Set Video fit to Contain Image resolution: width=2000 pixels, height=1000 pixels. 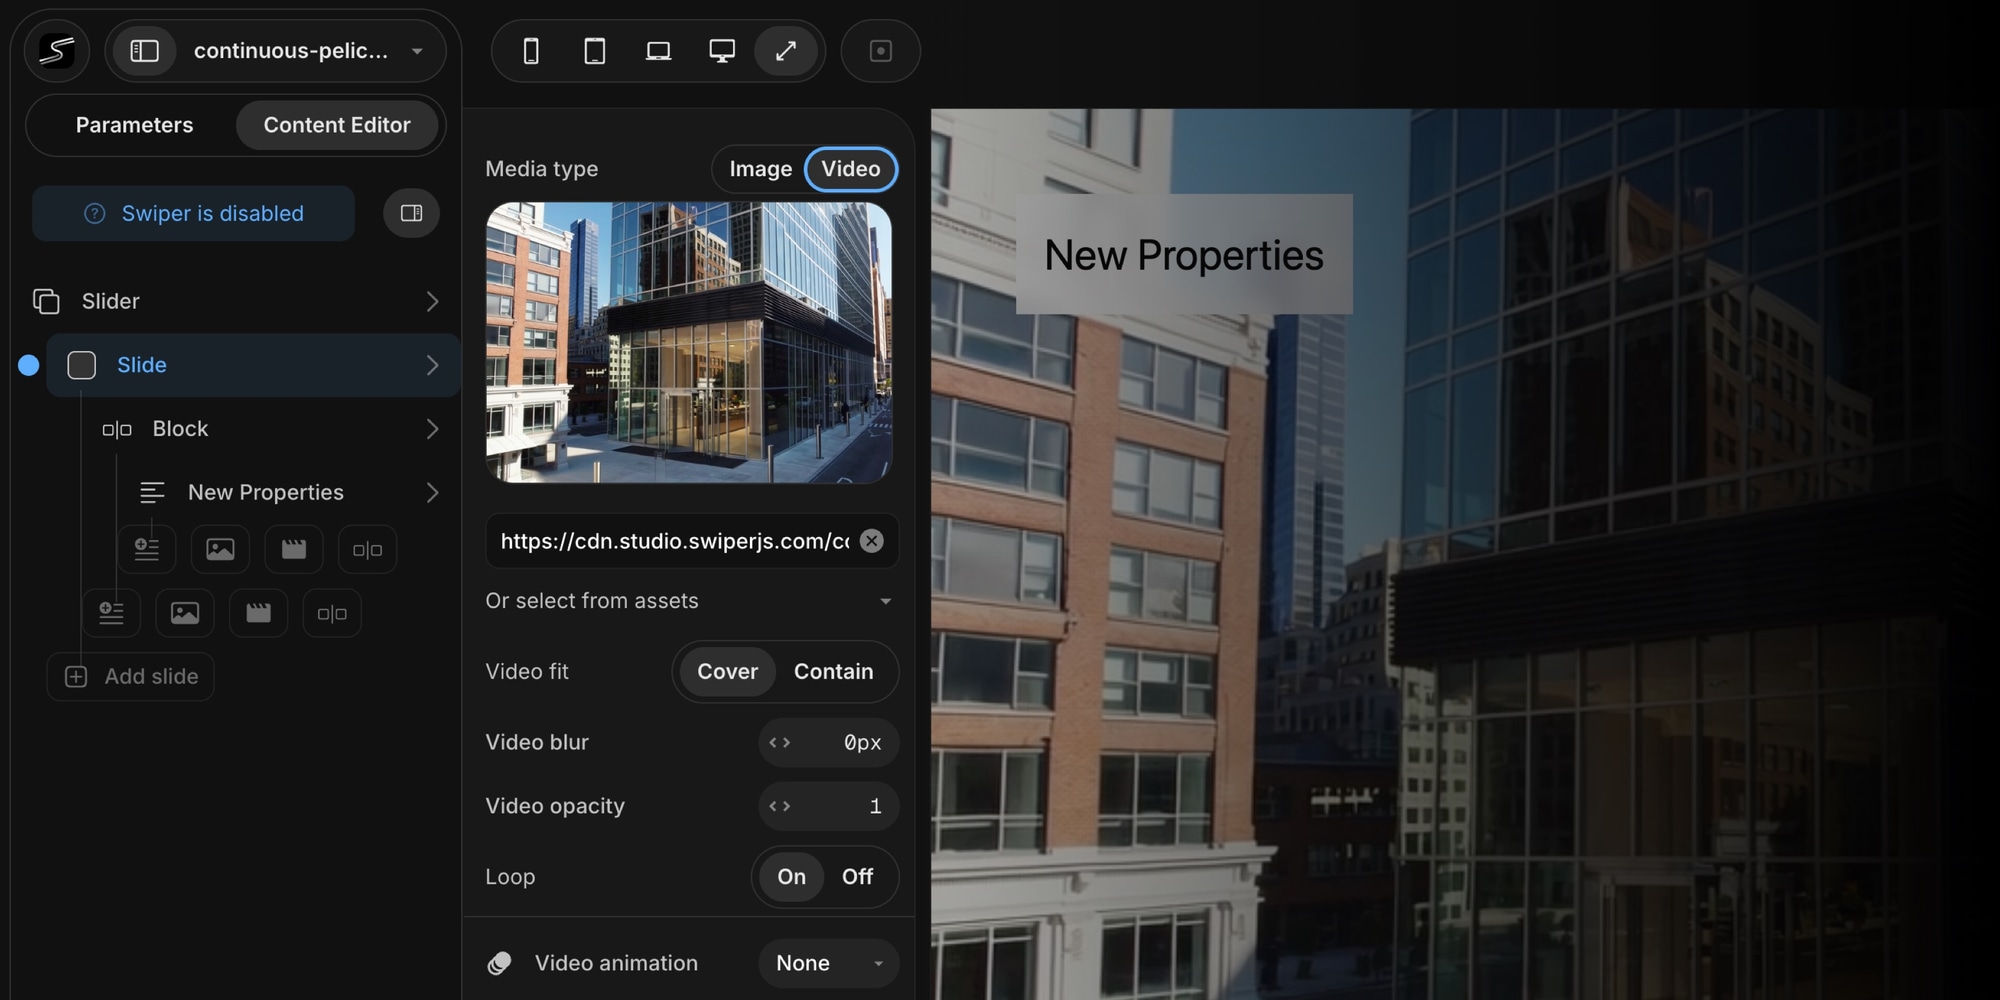coord(833,672)
